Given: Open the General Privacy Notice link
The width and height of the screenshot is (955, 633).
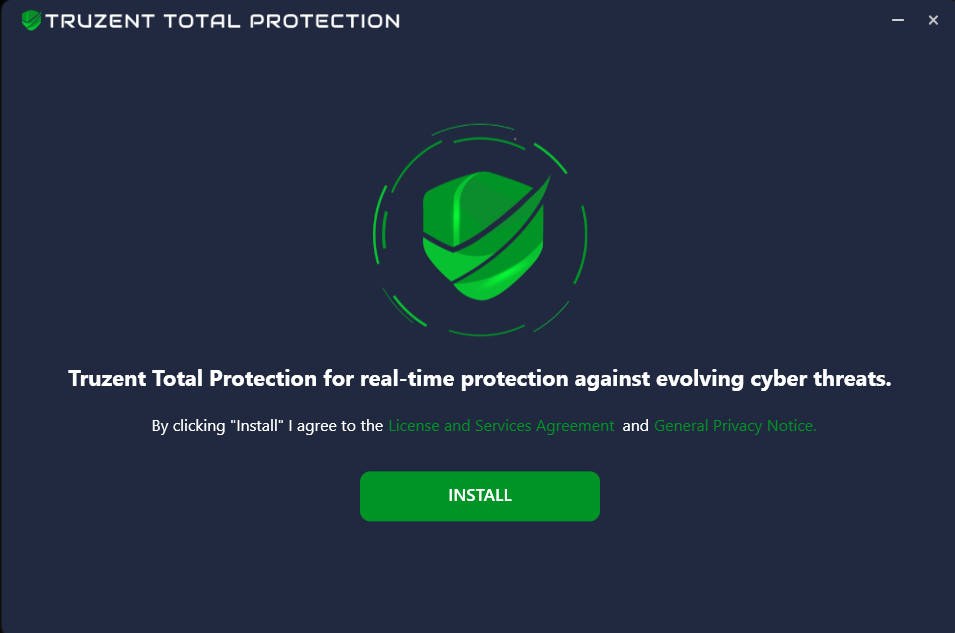Looking at the screenshot, I should pyautogui.click(x=735, y=426).
